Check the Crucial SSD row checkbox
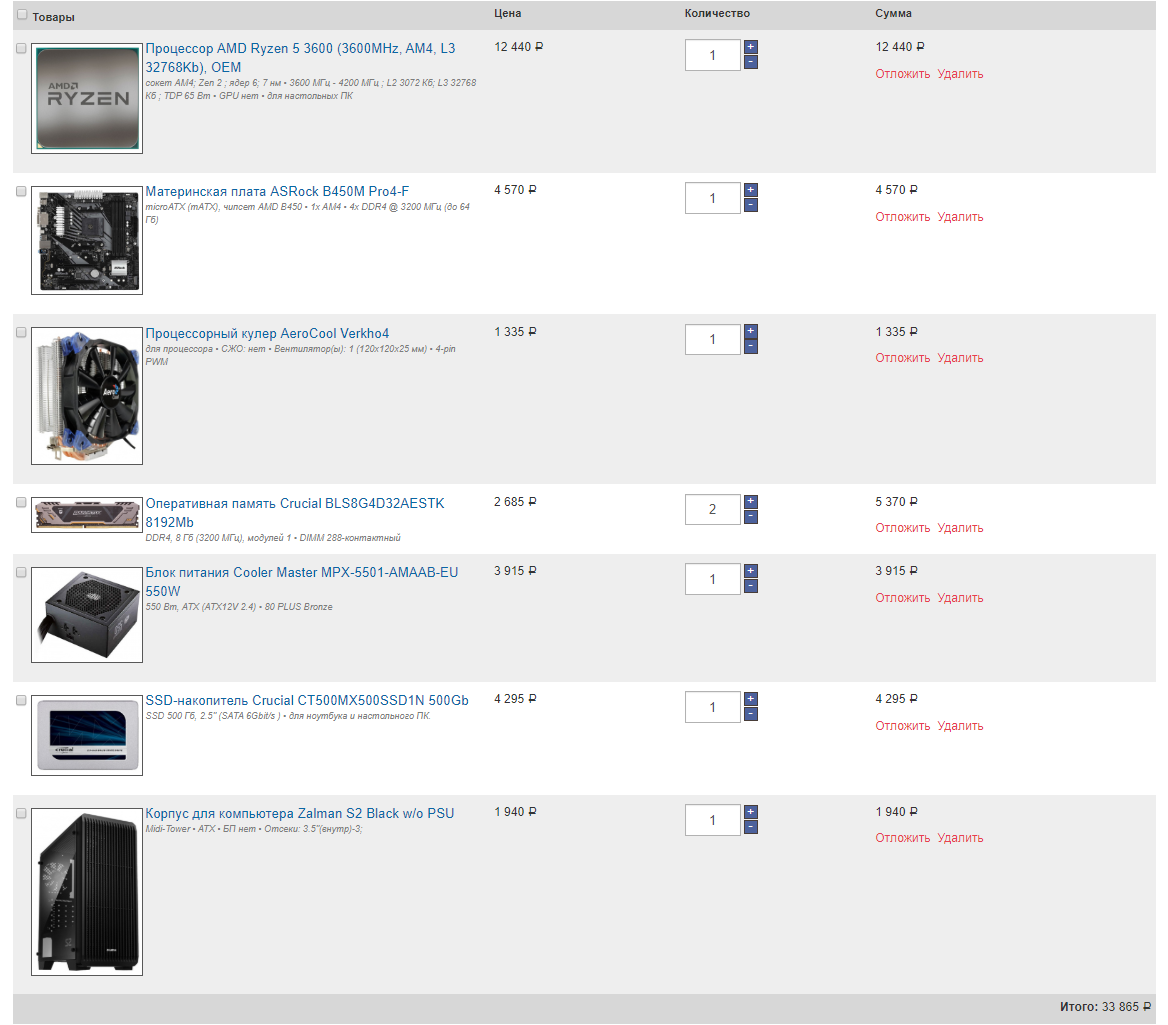Viewport: 1168px width, 1025px height. point(22,700)
